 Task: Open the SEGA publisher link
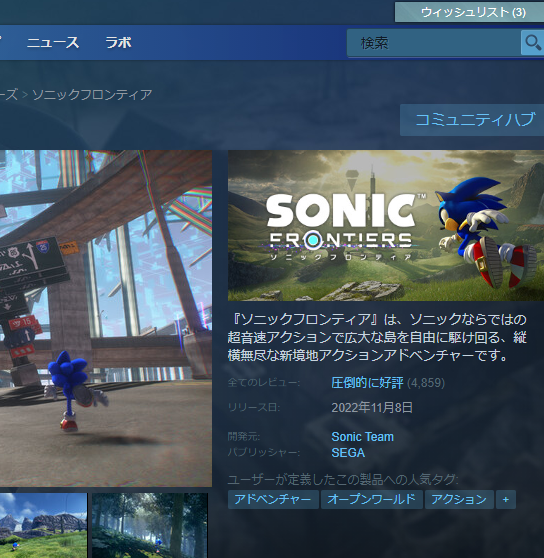click(x=348, y=453)
